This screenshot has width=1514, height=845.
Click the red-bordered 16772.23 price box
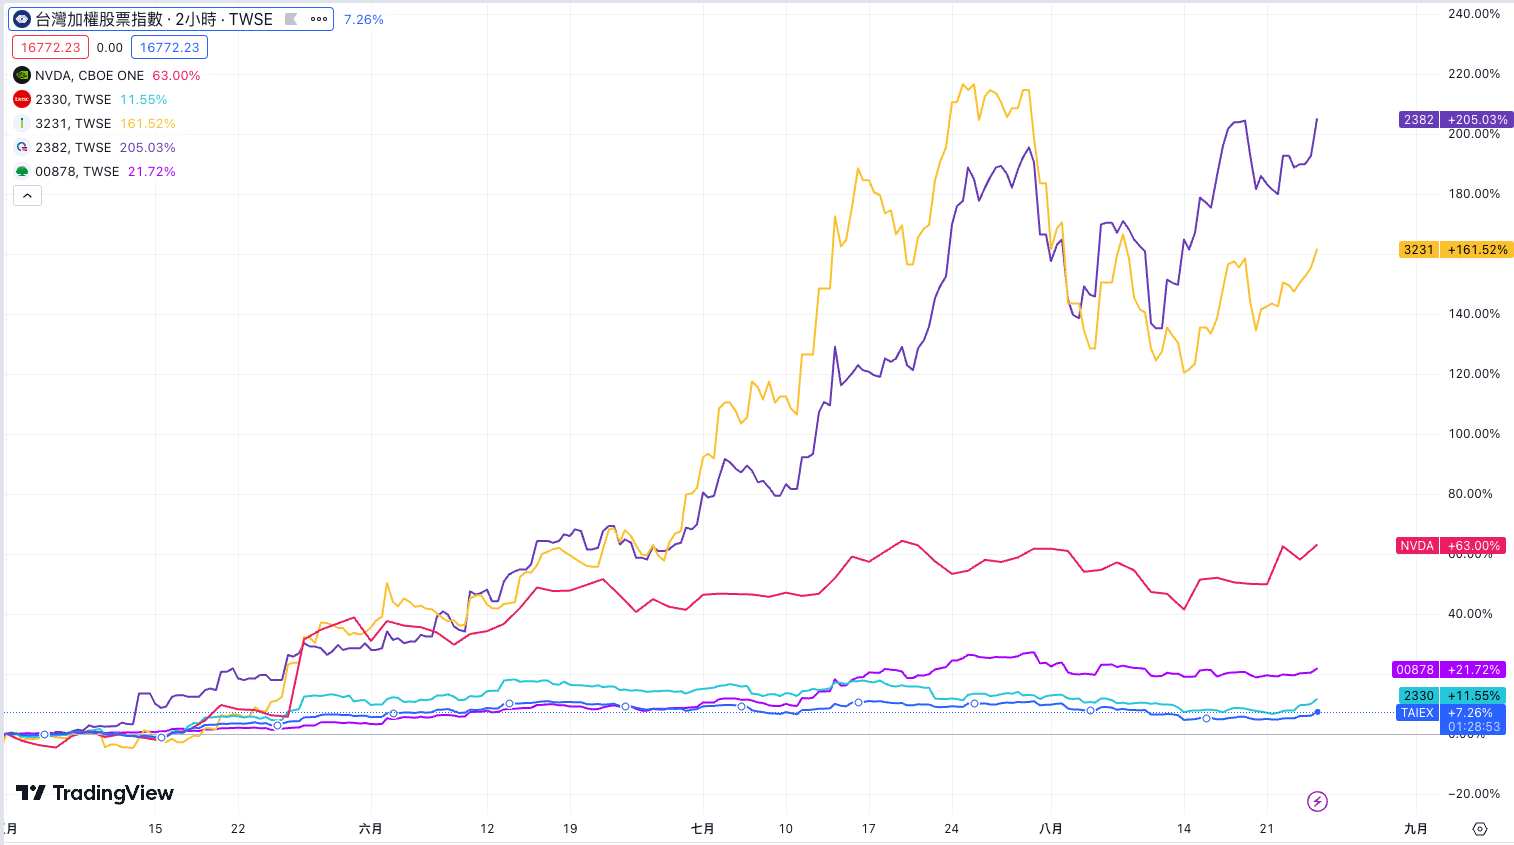point(50,47)
